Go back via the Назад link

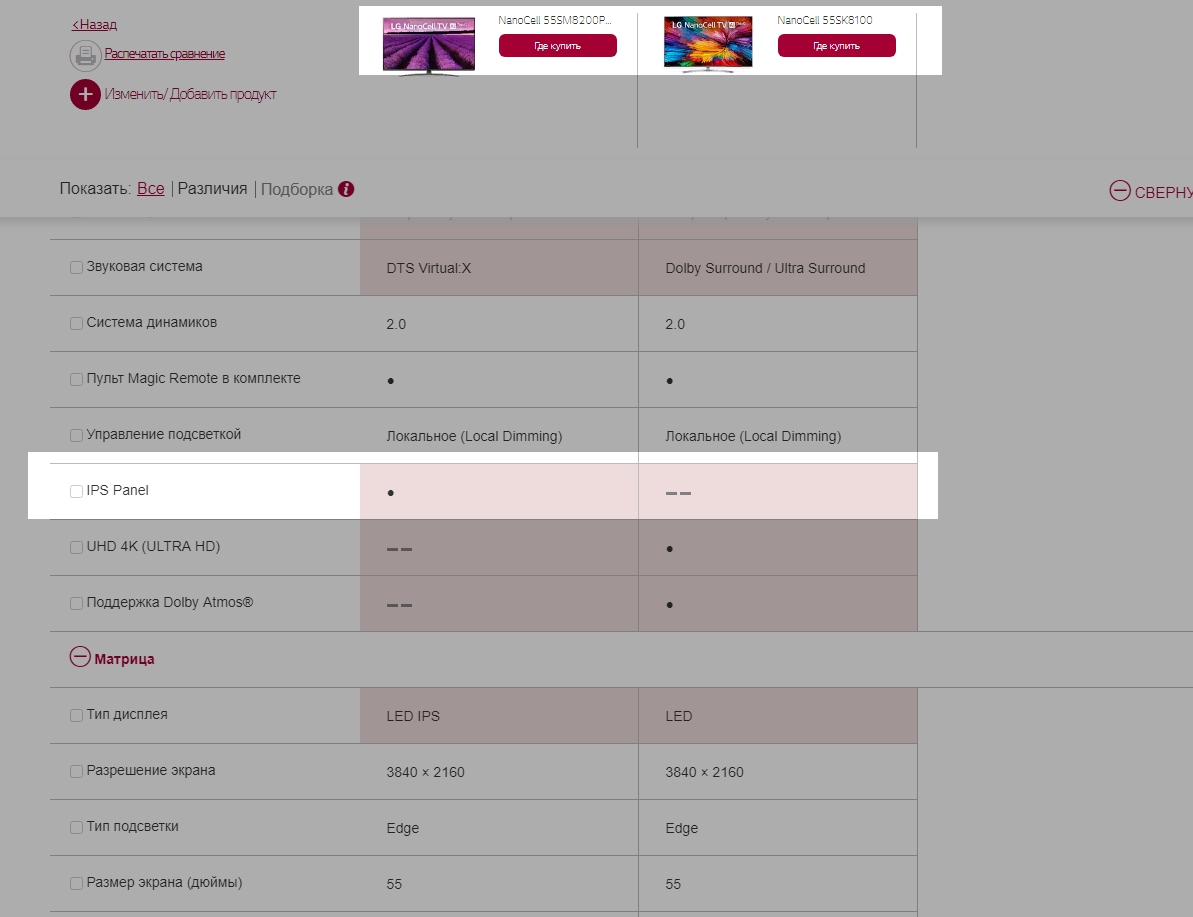94,24
